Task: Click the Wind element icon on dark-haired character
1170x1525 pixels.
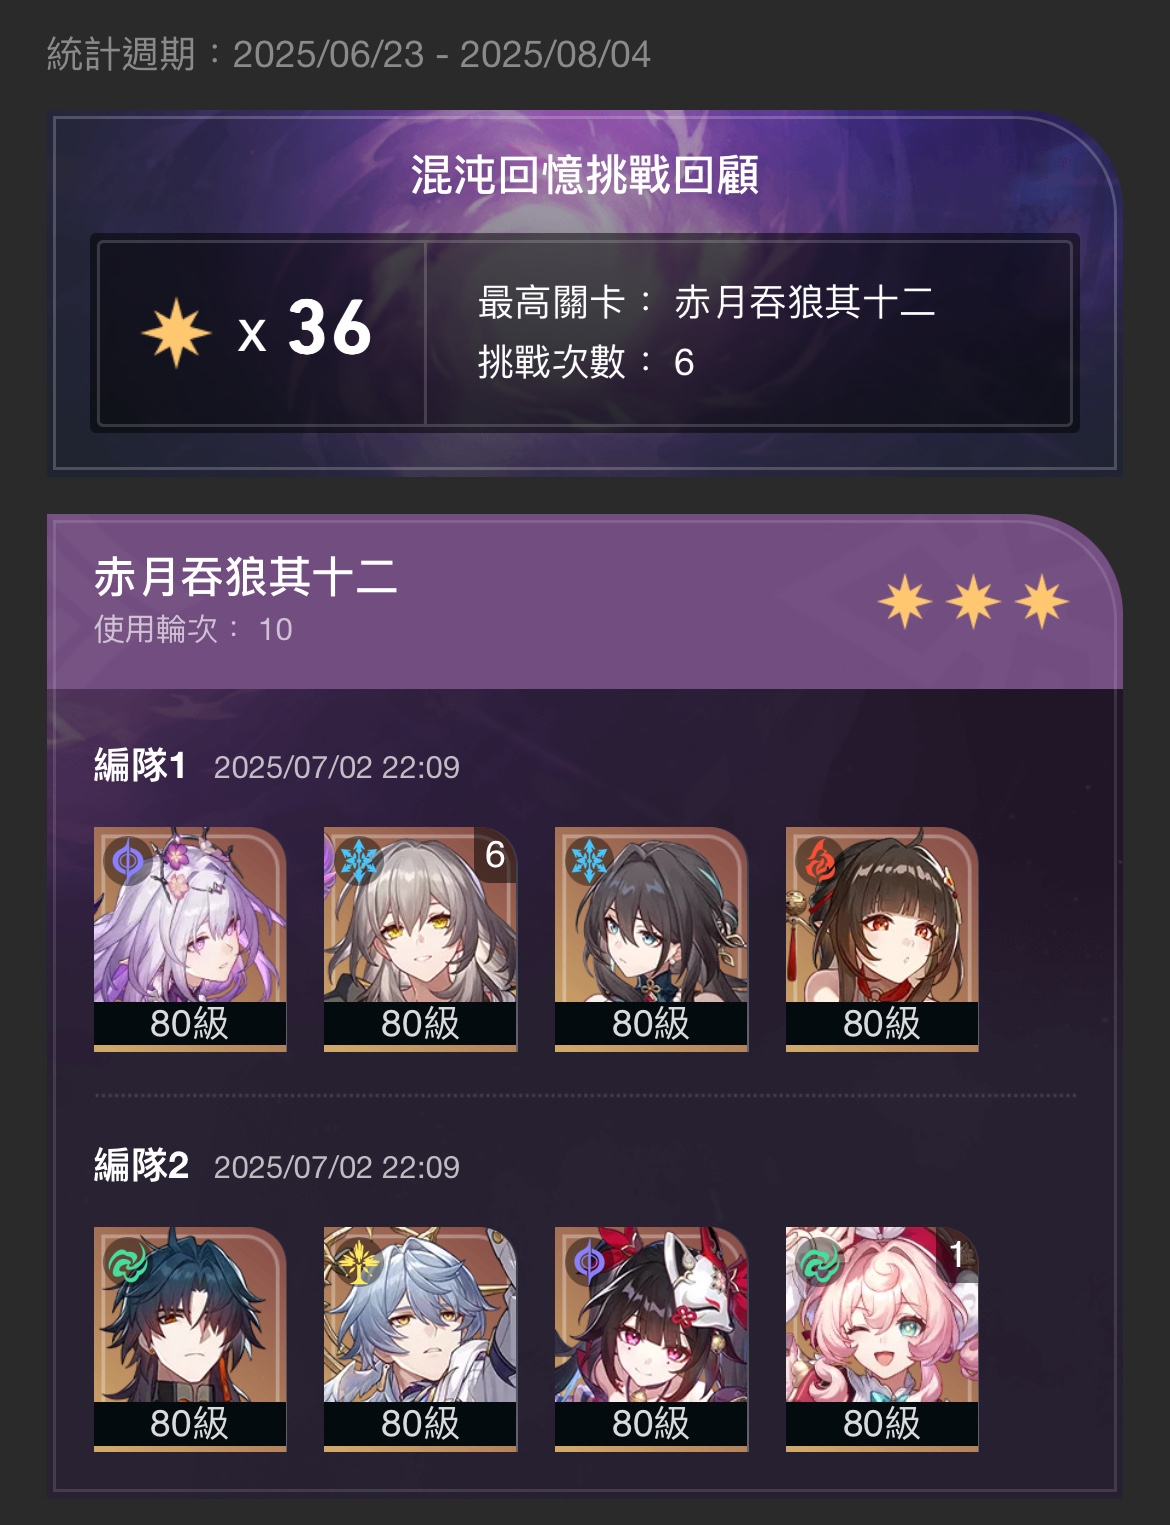Action: point(128,1261)
